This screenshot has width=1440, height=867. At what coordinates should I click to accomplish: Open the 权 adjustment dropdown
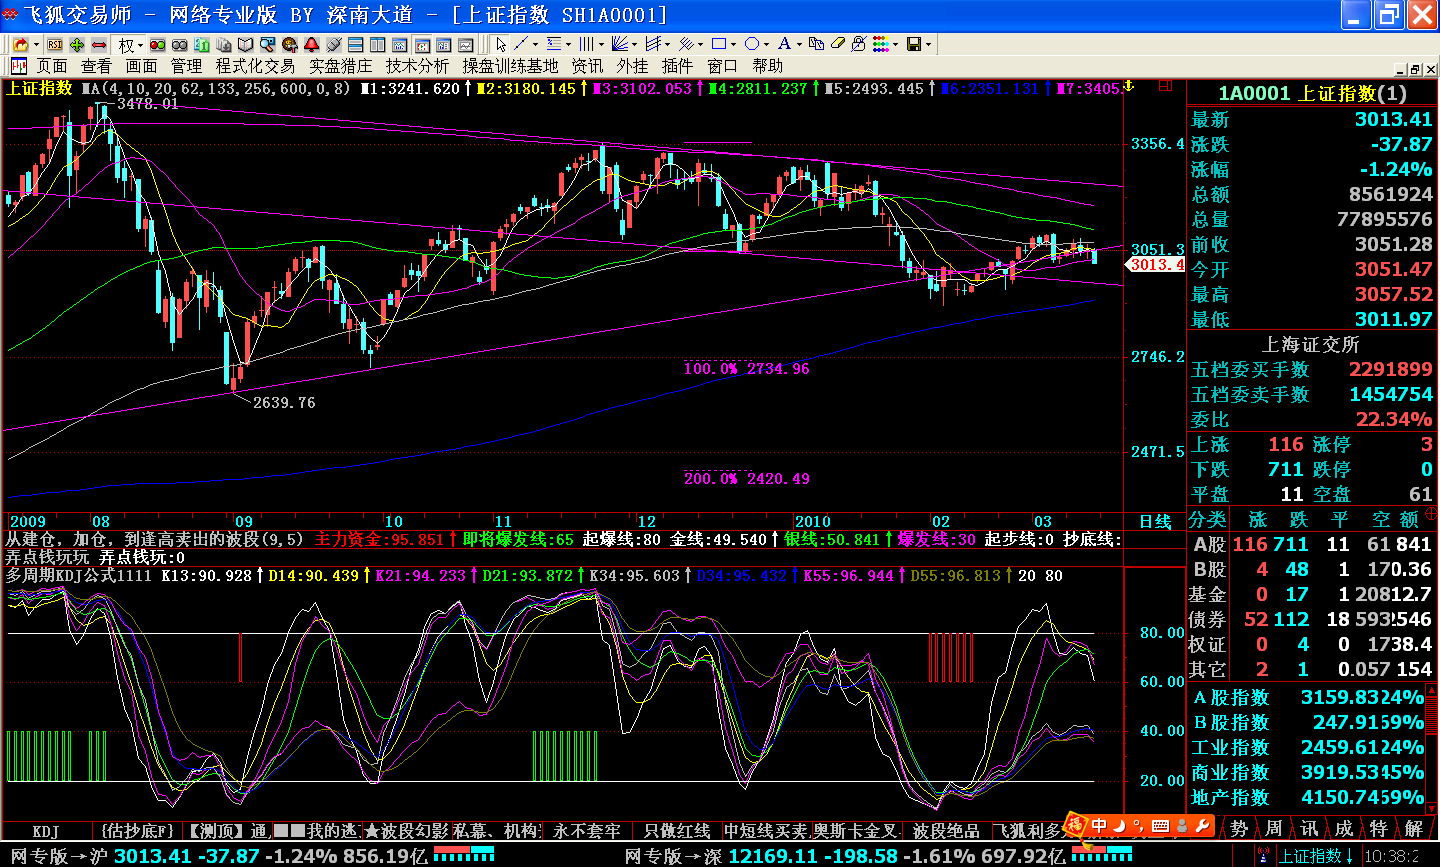(x=132, y=45)
